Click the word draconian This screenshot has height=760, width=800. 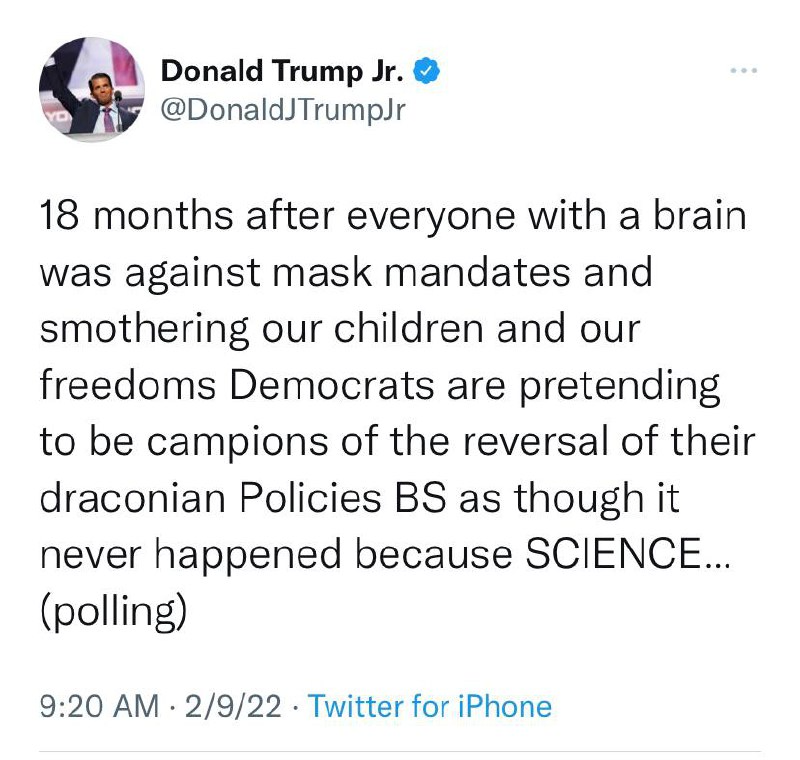tap(133, 498)
